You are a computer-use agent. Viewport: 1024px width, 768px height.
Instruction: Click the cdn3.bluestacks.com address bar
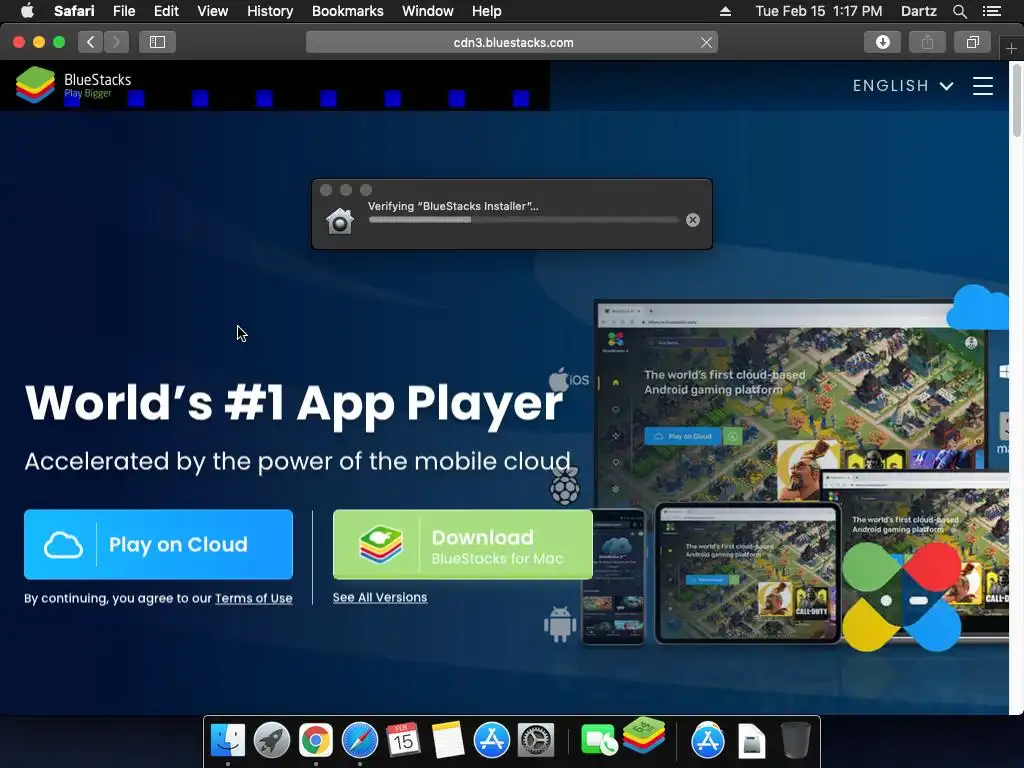(512, 42)
